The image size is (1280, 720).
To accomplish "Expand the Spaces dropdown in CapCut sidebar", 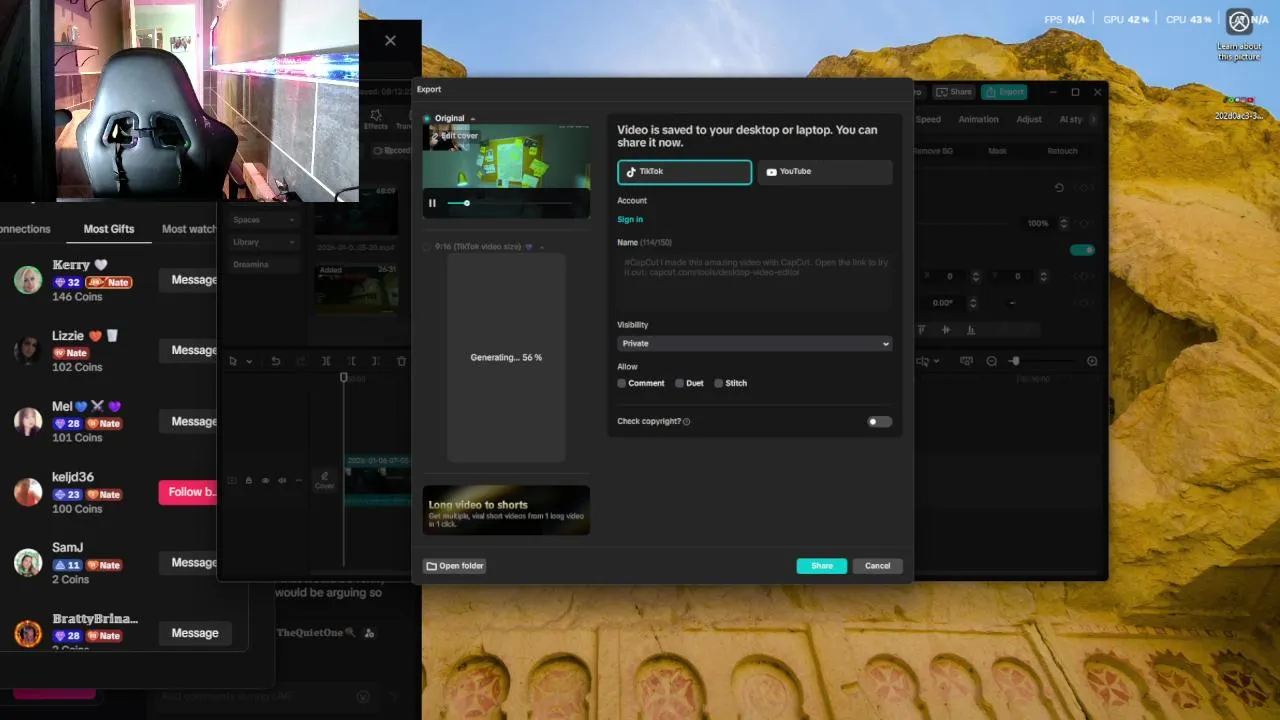I will click(263, 220).
